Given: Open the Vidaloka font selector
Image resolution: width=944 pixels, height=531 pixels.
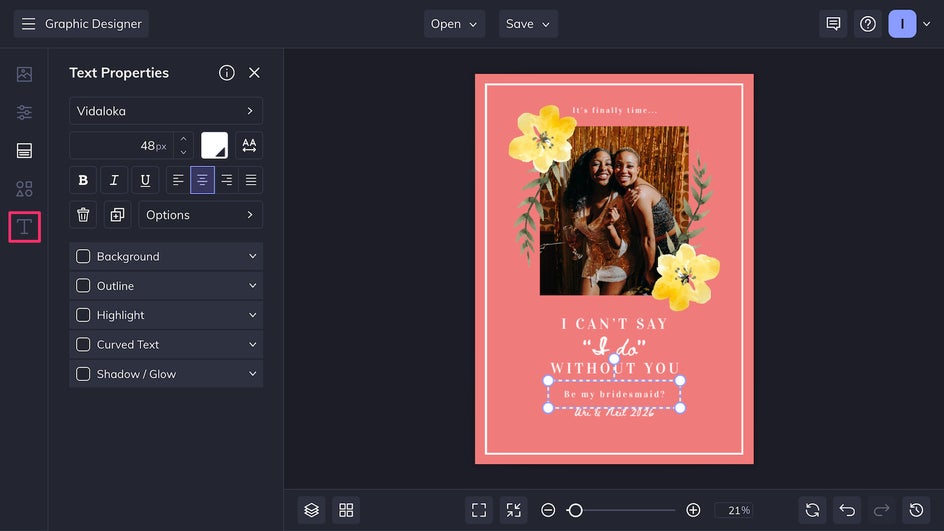Looking at the screenshot, I should pyautogui.click(x=166, y=111).
